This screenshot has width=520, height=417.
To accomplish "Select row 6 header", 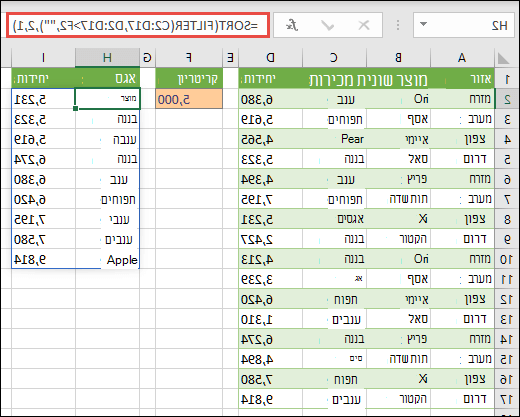I will point(507,179).
